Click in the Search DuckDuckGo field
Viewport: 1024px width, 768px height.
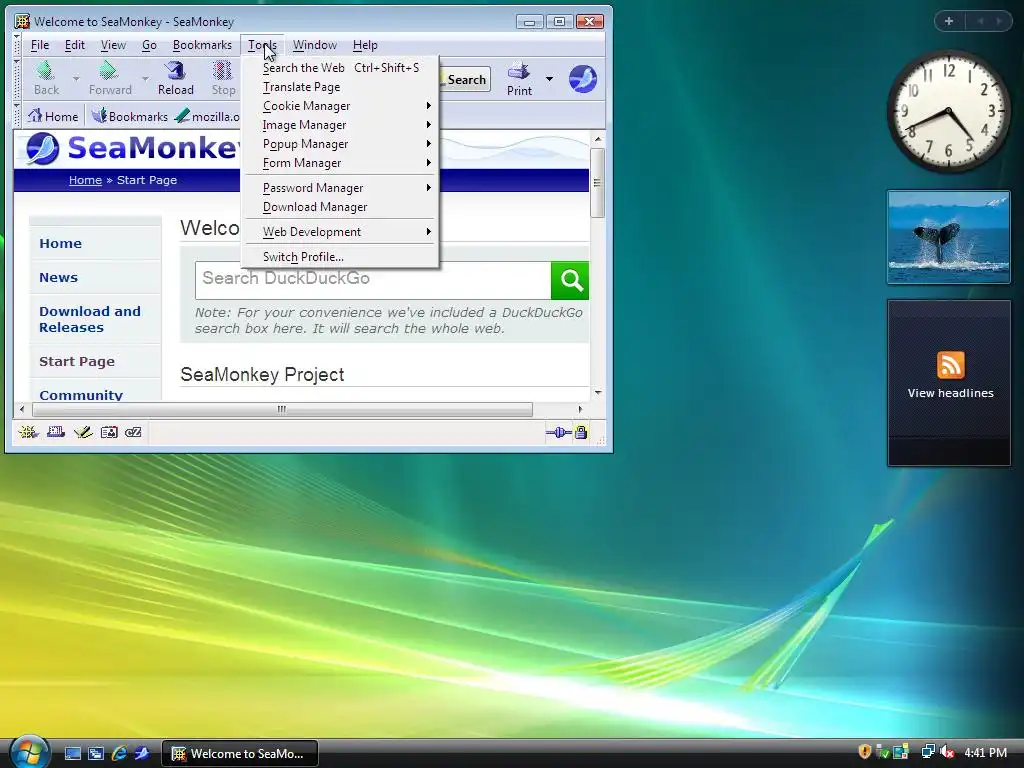pos(373,280)
